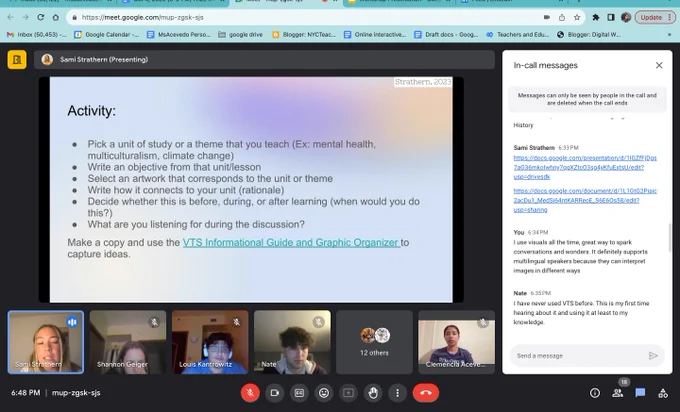
Task: Click the meet.google.com address bar
Action: point(304,17)
